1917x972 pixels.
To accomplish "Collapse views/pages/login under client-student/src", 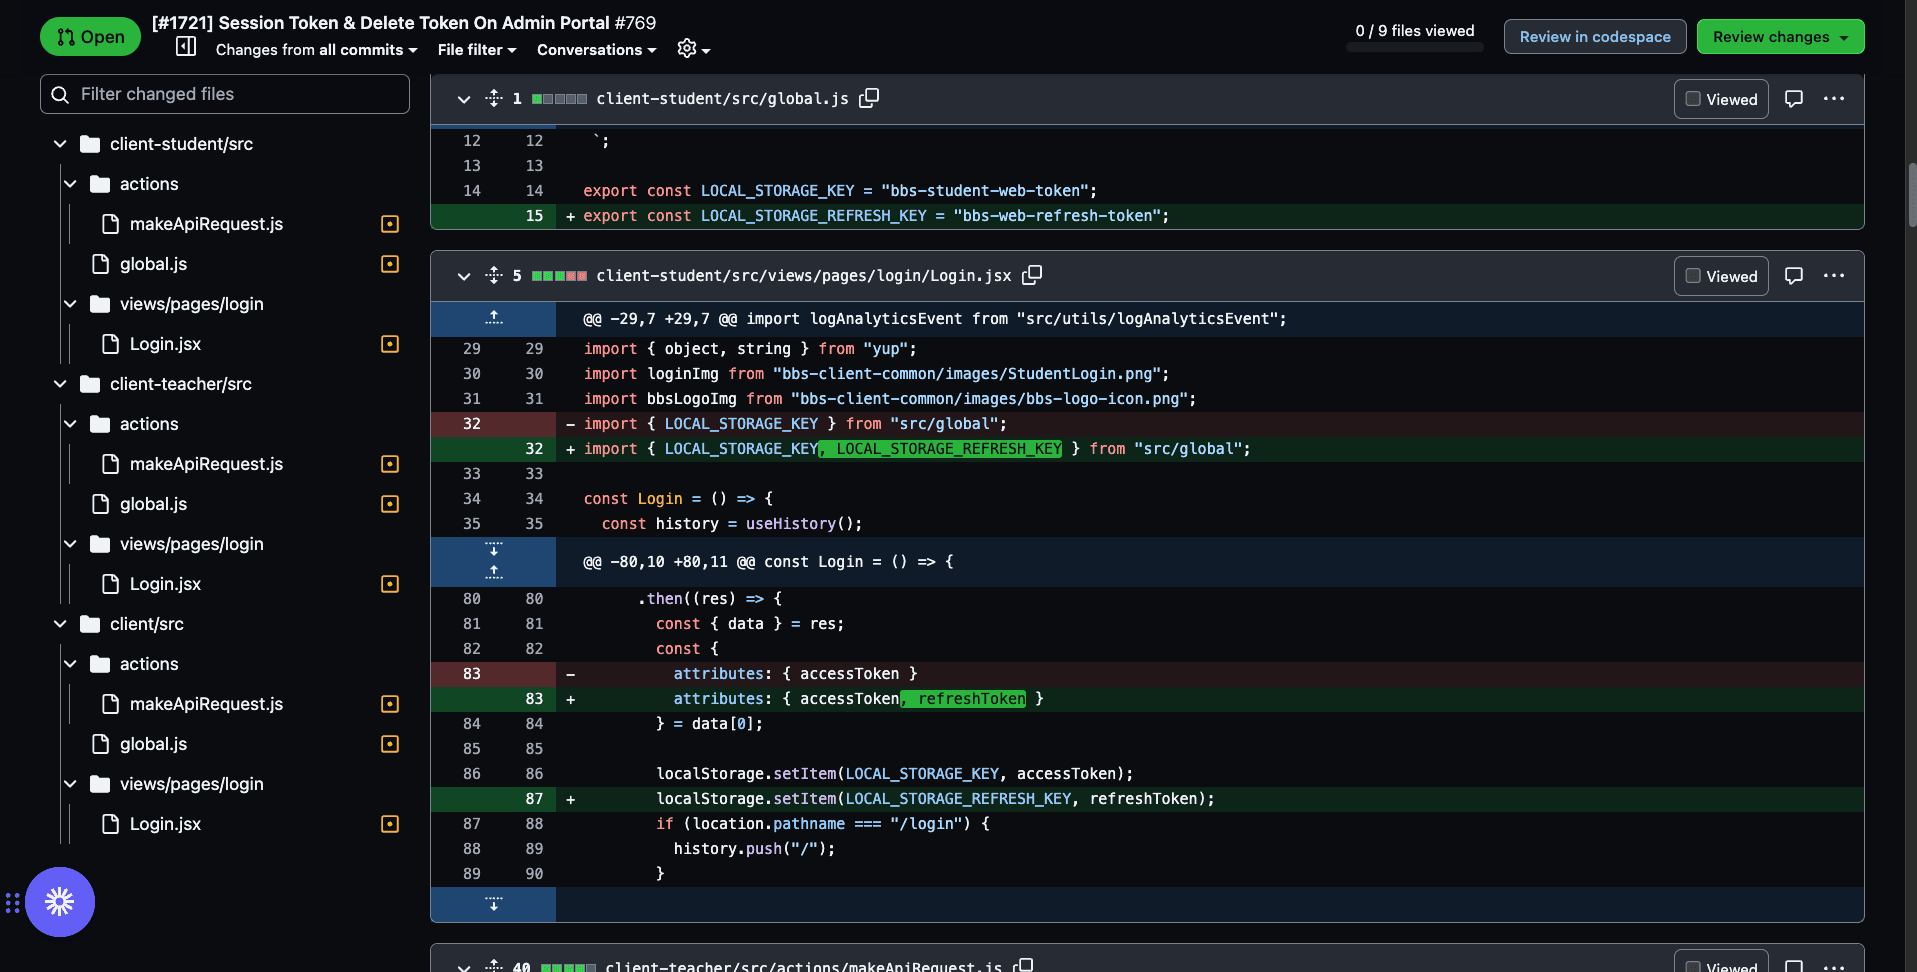I will point(70,304).
